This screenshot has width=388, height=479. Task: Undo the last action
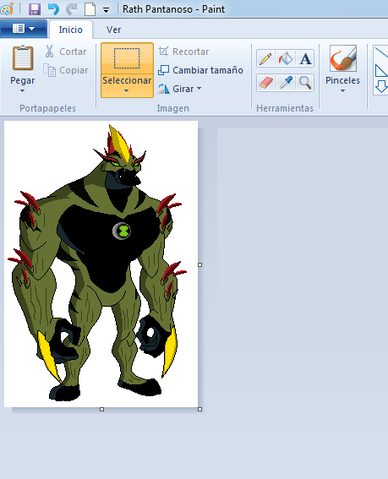click(53, 9)
